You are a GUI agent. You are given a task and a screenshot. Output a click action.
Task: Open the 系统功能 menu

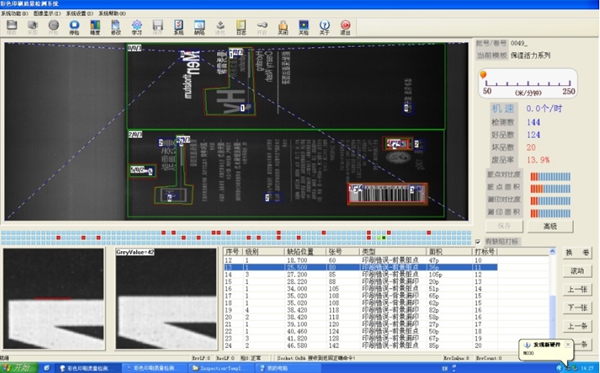click(x=15, y=13)
